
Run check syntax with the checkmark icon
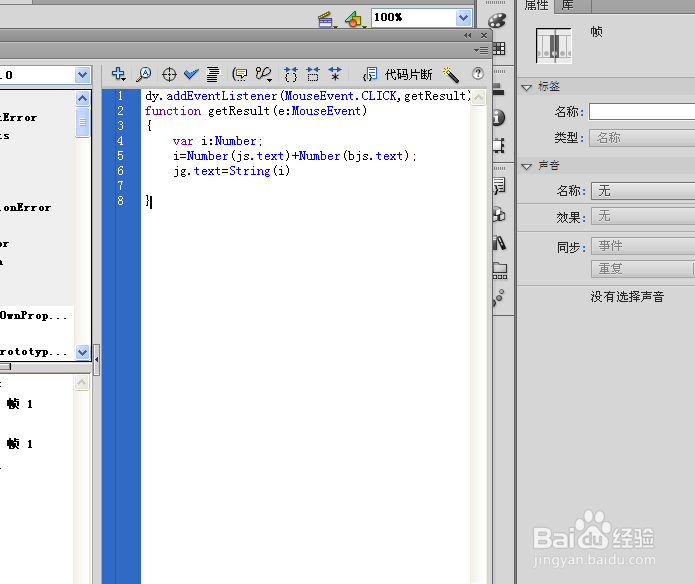[191, 74]
